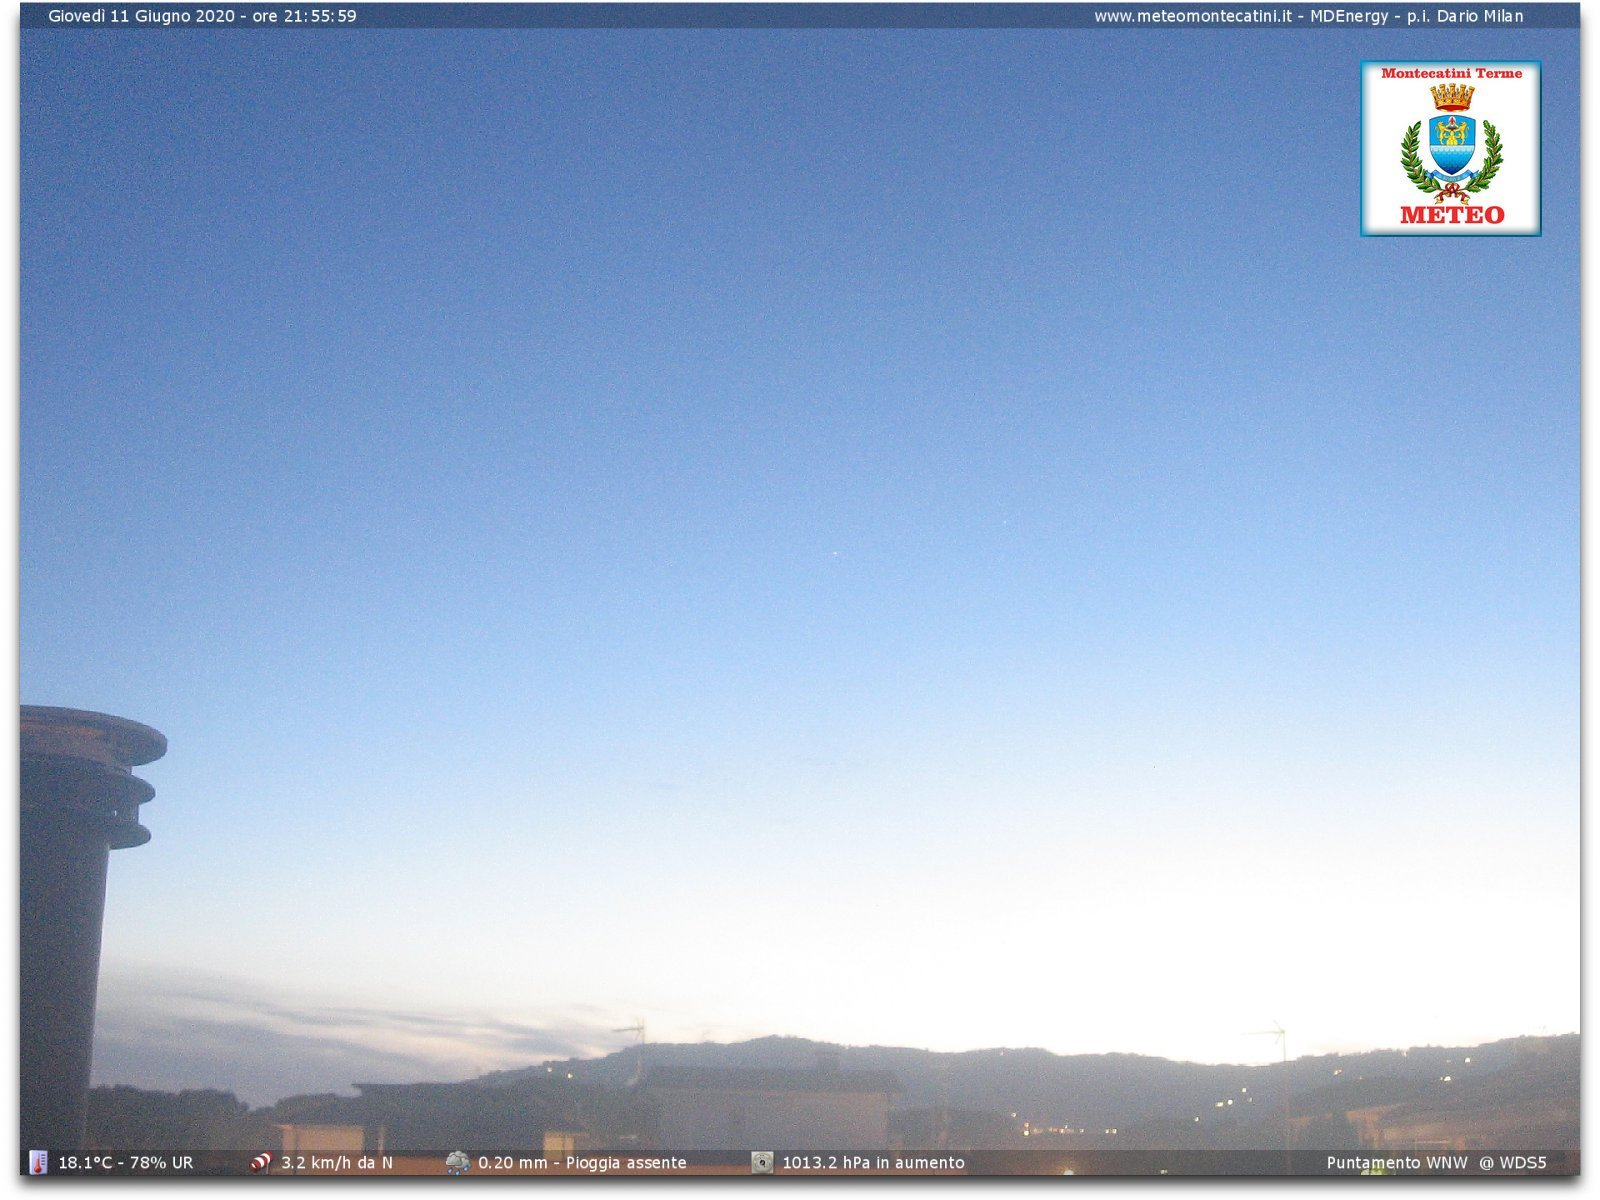Click the '1013.2 hPa in aumento' reading

873,1163
